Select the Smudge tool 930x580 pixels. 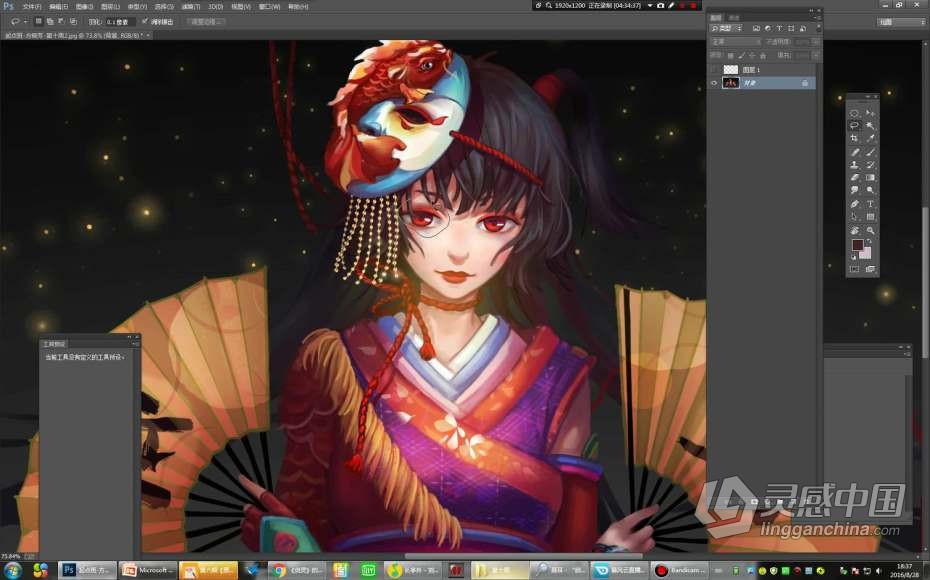(855, 190)
